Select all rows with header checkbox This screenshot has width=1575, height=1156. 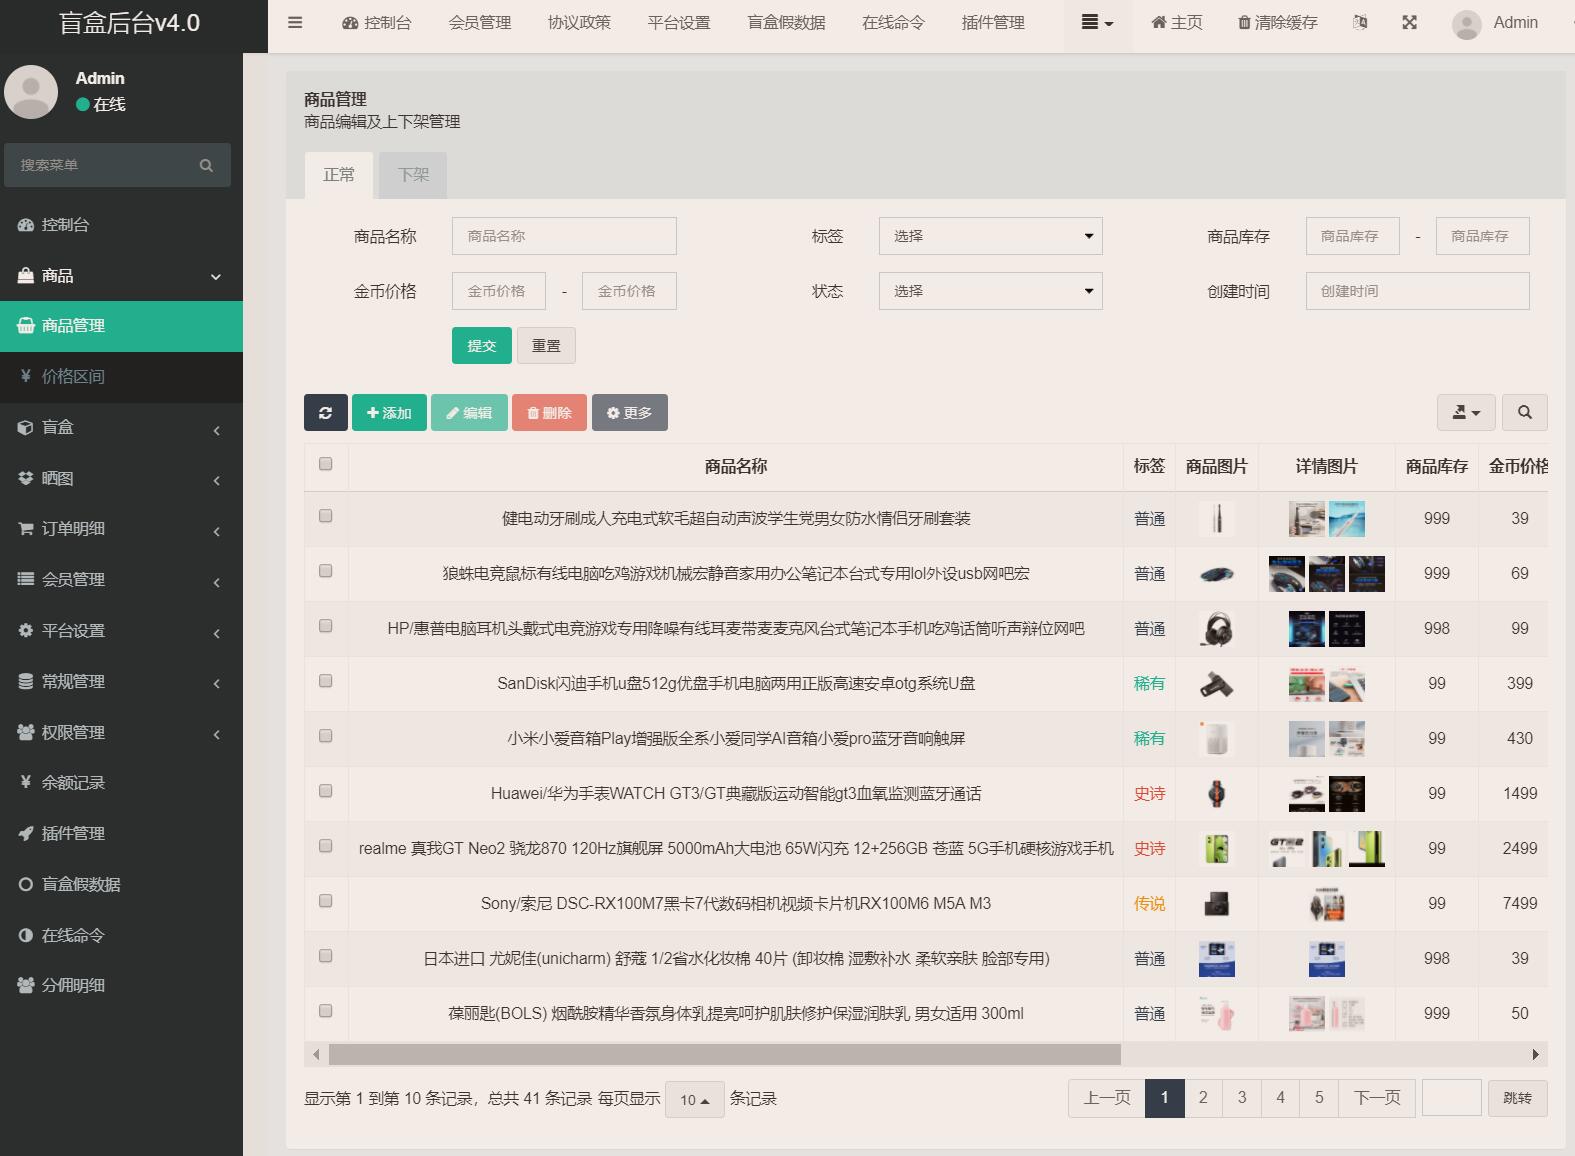coord(325,463)
